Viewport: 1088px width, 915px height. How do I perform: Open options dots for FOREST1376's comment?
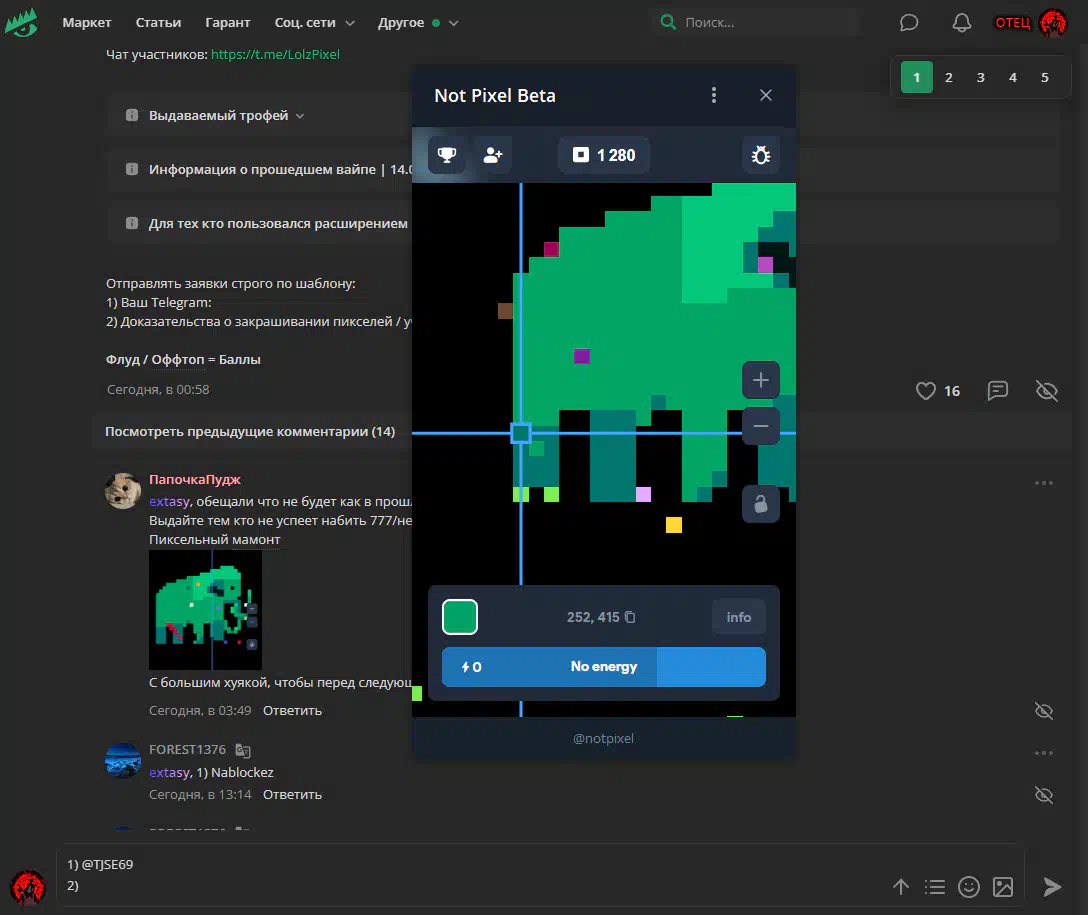click(x=1044, y=753)
